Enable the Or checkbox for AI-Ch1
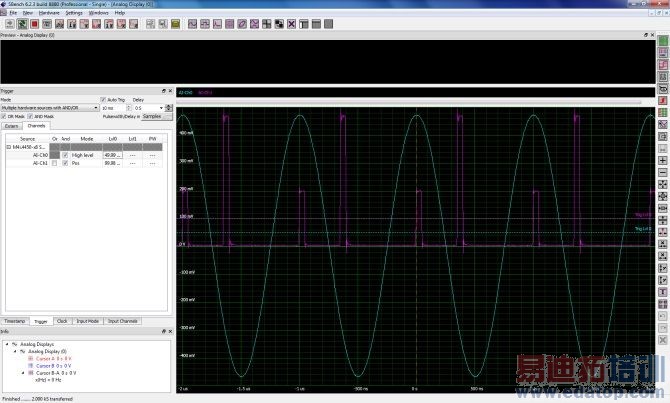The height and width of the screenshot is (403, 670). (55, 163)
